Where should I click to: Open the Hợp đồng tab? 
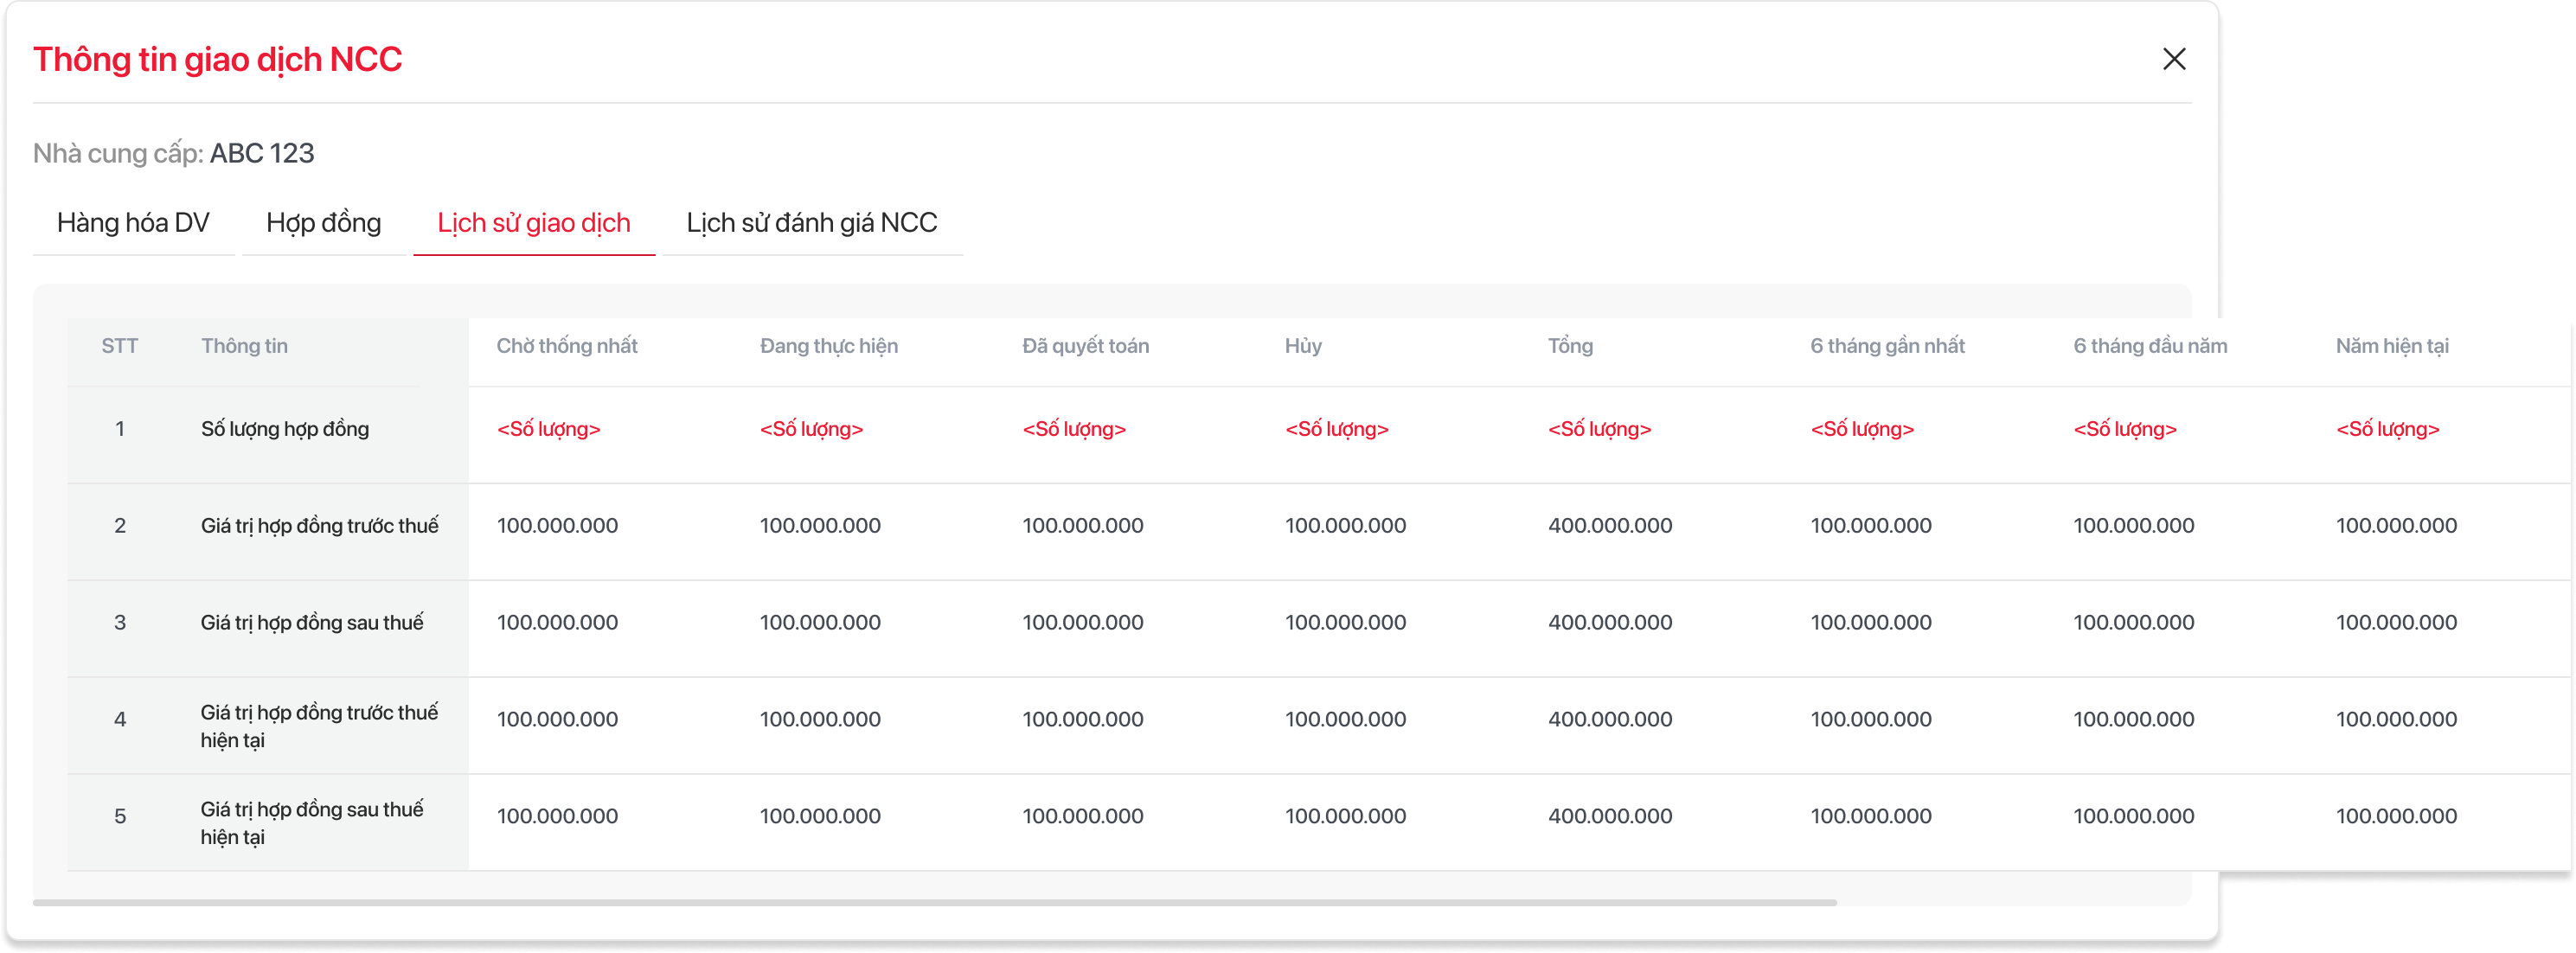point(323,222)
